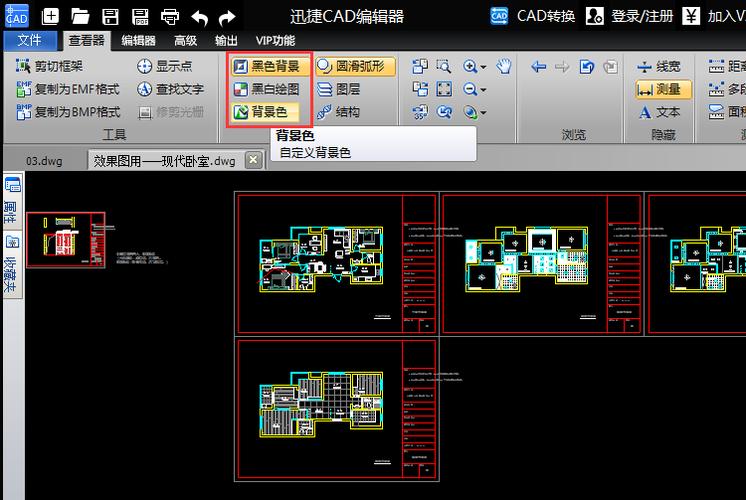Close the 效果图用——现代卧室.dwg document tab
Viewport: 746px width, 500px height.
tap(253, 160)
